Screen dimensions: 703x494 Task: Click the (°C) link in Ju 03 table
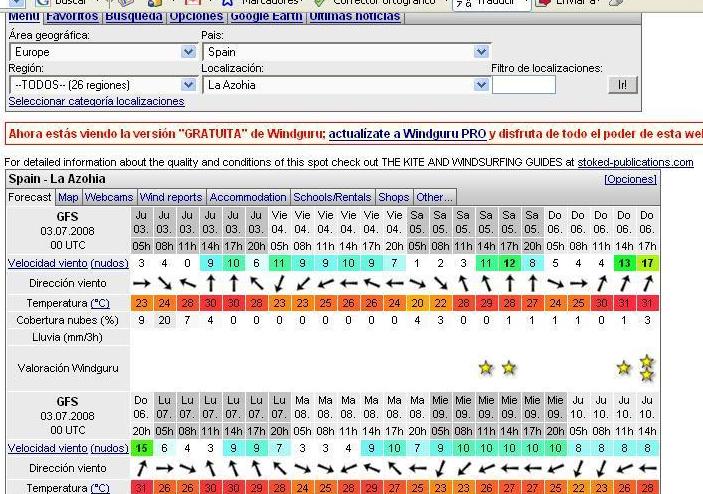coord(100,303)
